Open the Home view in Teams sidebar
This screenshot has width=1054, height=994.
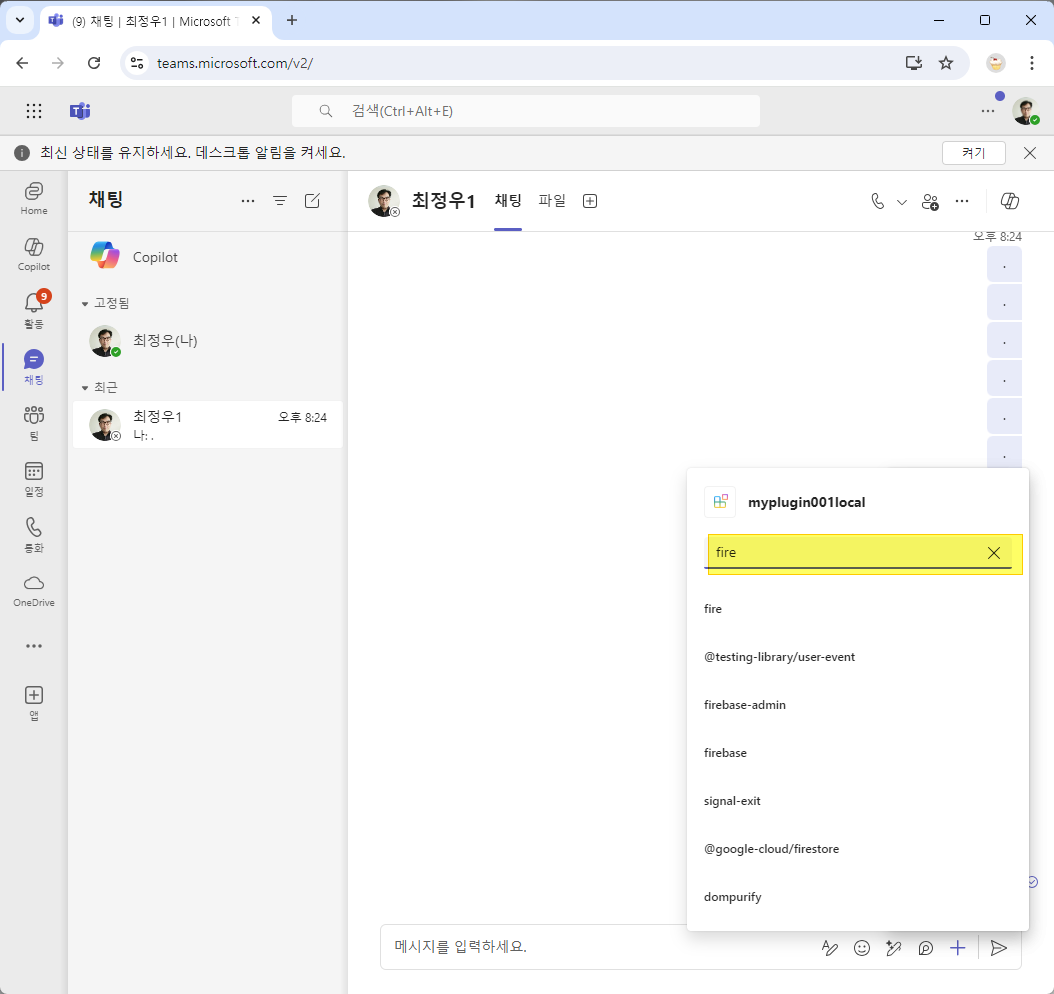(x=34, y=198)
